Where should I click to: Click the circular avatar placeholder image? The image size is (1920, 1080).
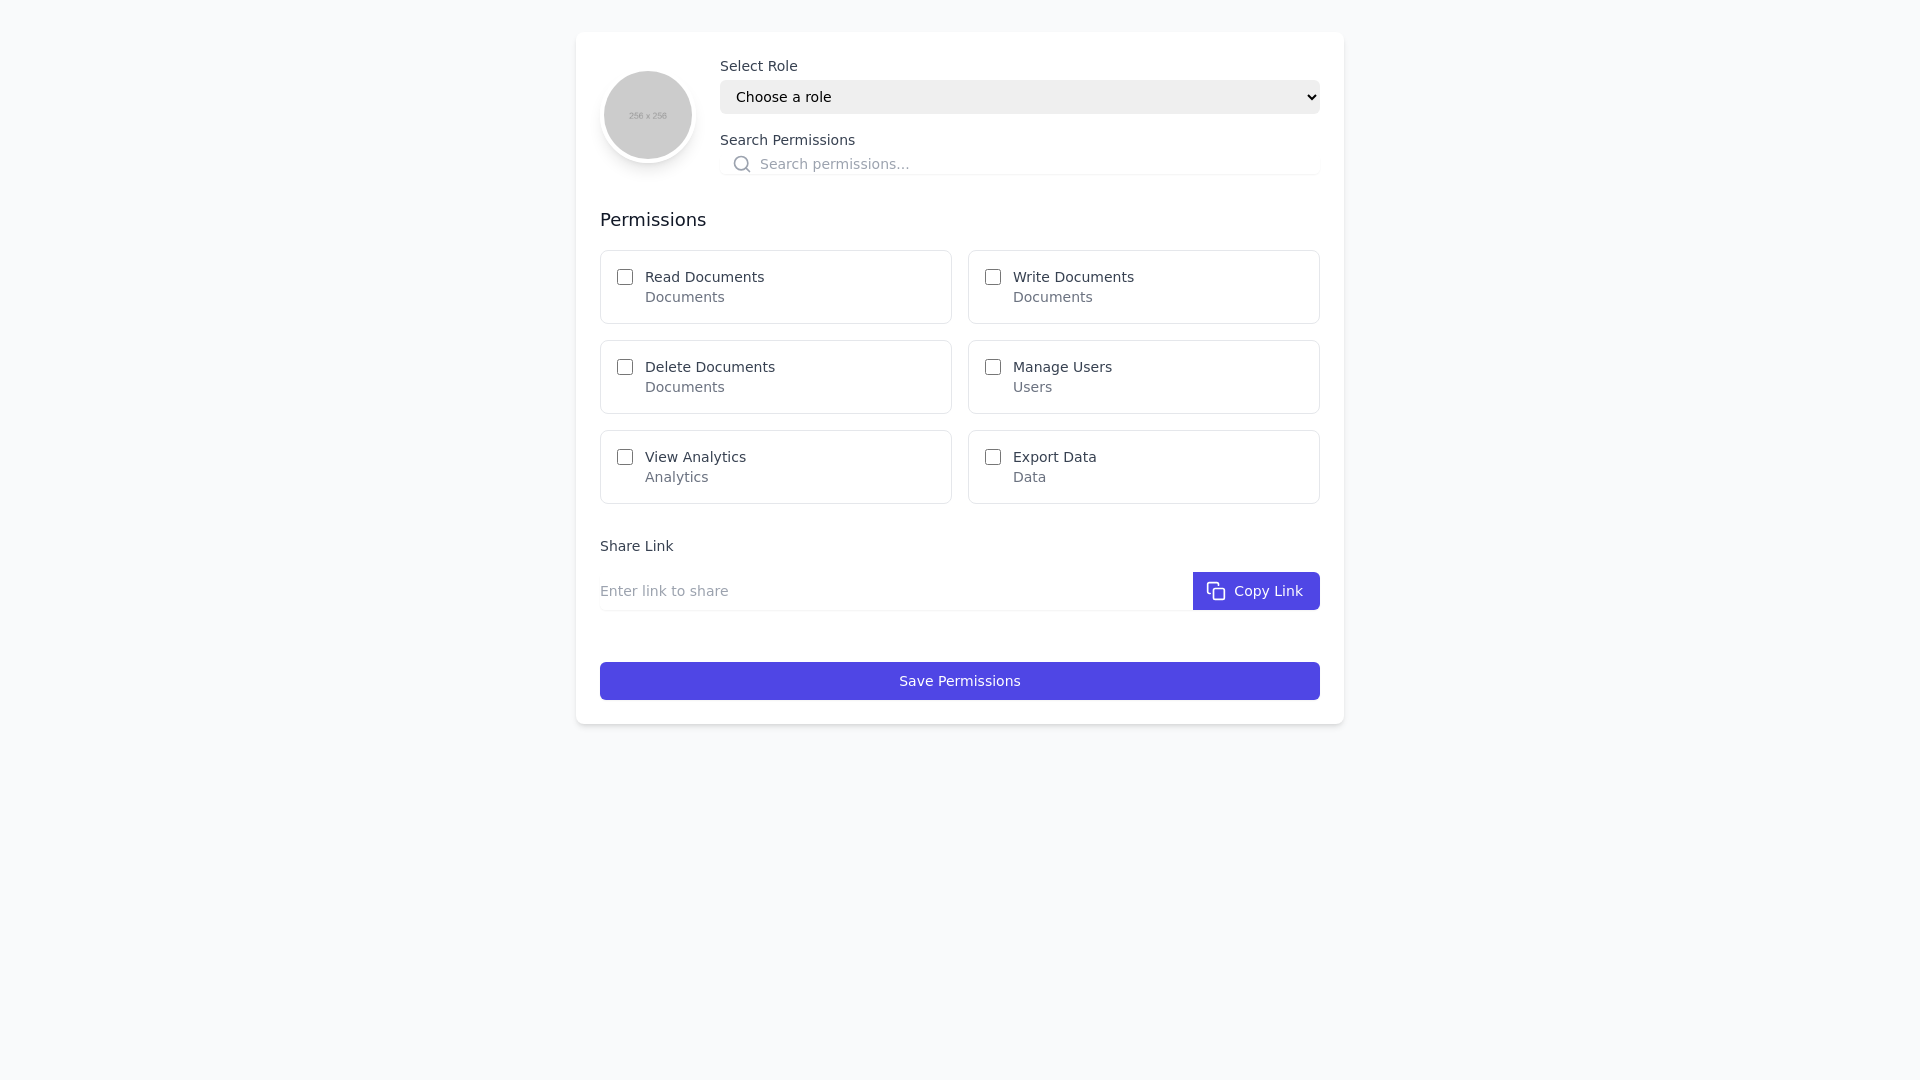[647, 114]
